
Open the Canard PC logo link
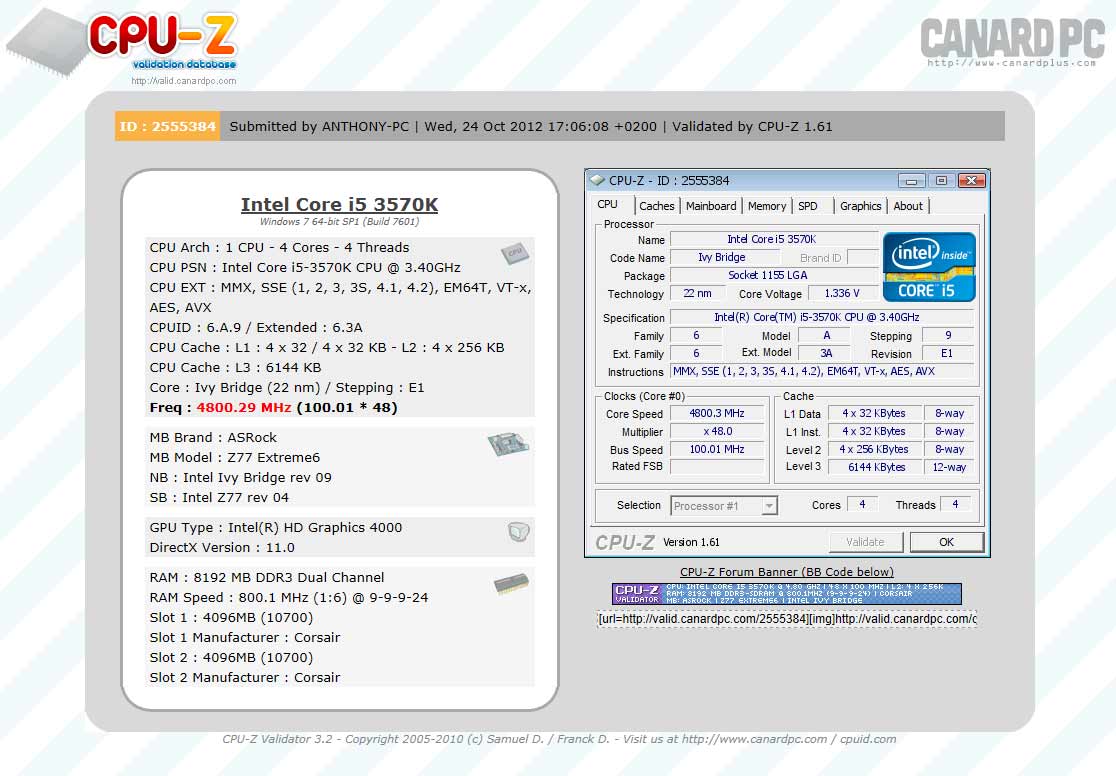click(x=1012, y=42)
